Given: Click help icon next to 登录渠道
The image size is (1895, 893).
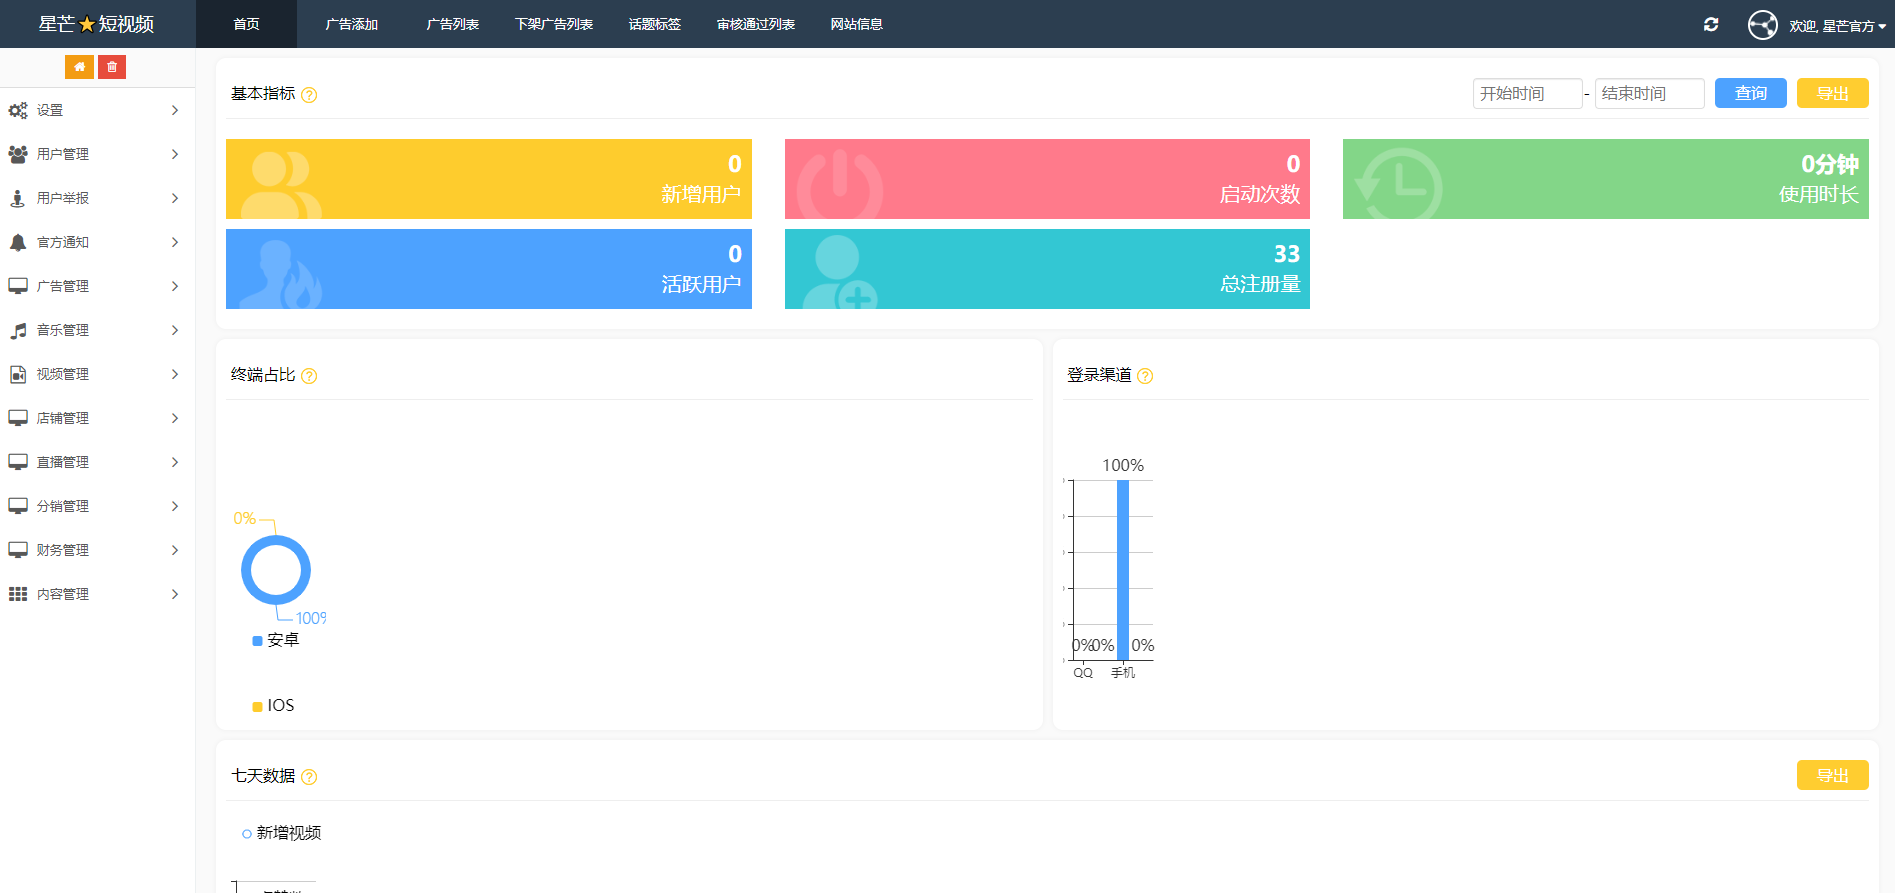Looking at the screenshot, I should (x=1145, y=376).
